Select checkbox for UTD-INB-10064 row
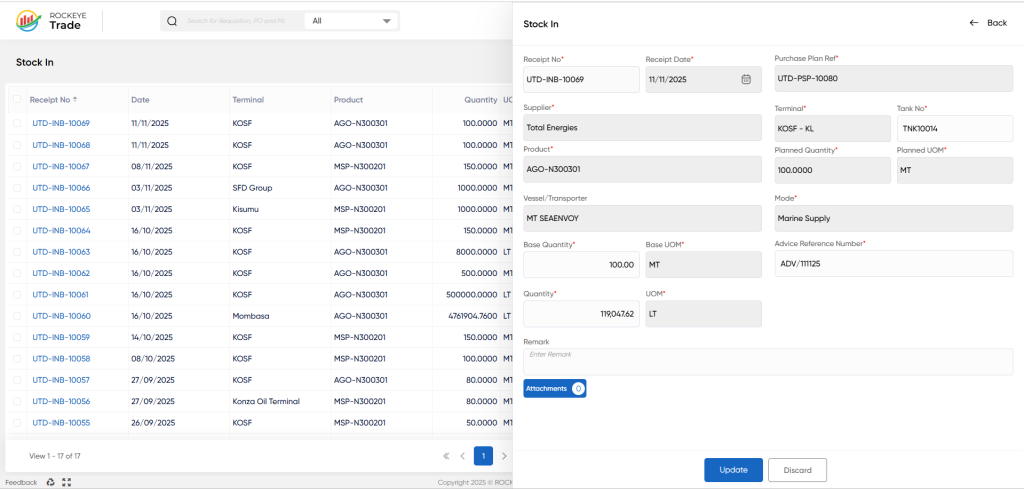Viewport: 1024px width, 489px height. click(17, 230)
